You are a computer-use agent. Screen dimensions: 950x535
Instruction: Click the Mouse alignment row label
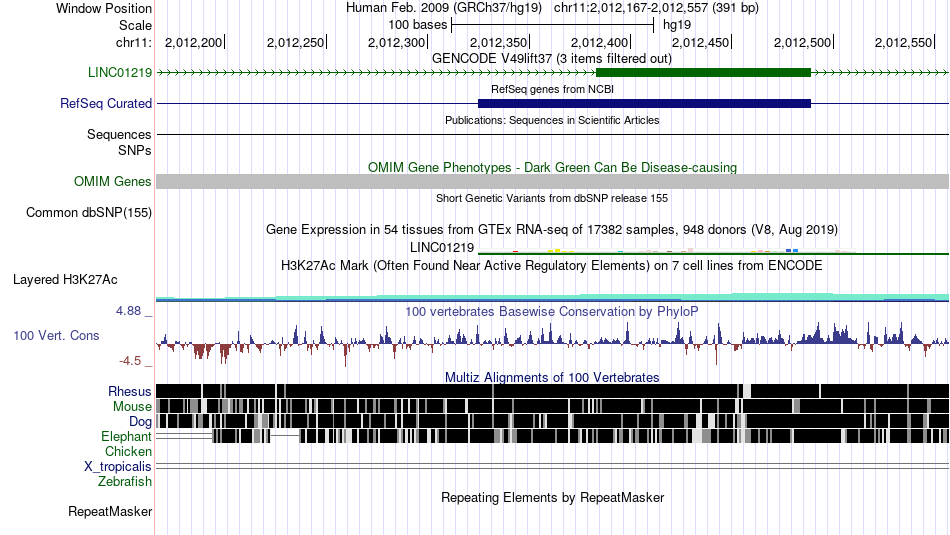(131, 407)
